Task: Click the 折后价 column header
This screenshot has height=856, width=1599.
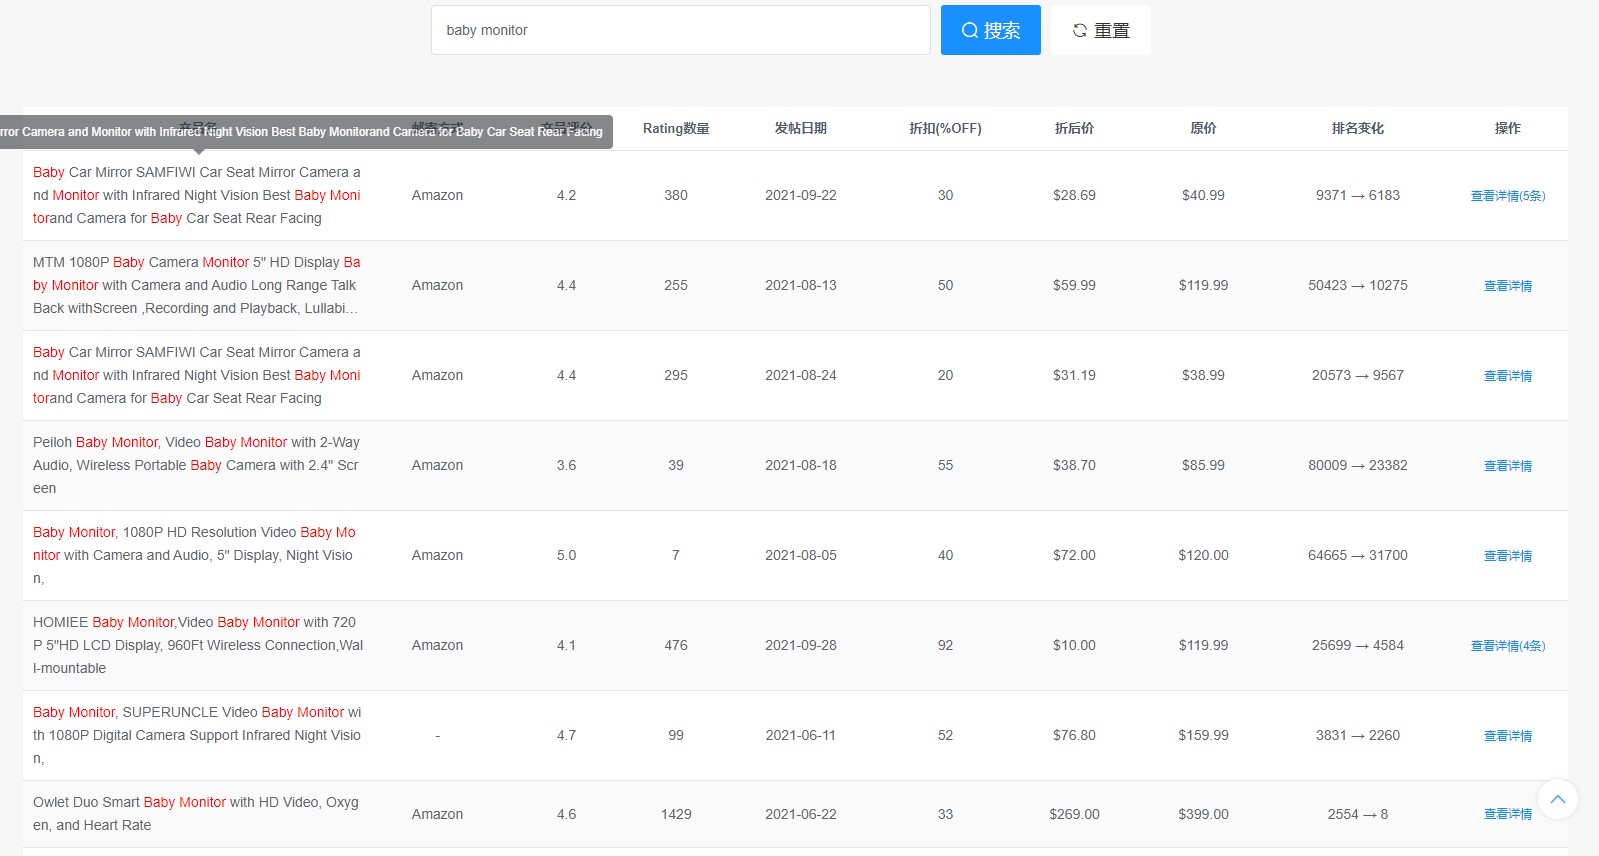Action: (x=1074, y=128)
